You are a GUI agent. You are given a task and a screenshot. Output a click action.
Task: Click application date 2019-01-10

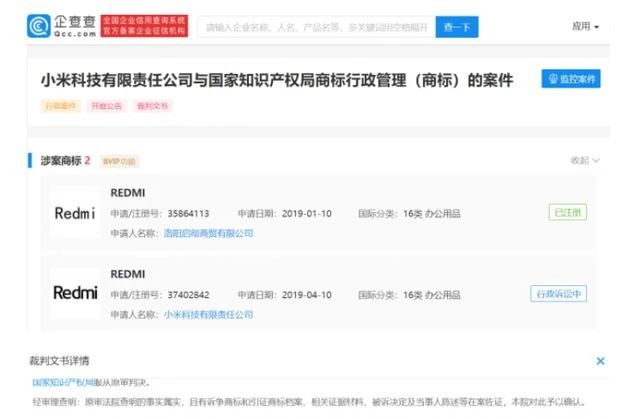point(307,213)
